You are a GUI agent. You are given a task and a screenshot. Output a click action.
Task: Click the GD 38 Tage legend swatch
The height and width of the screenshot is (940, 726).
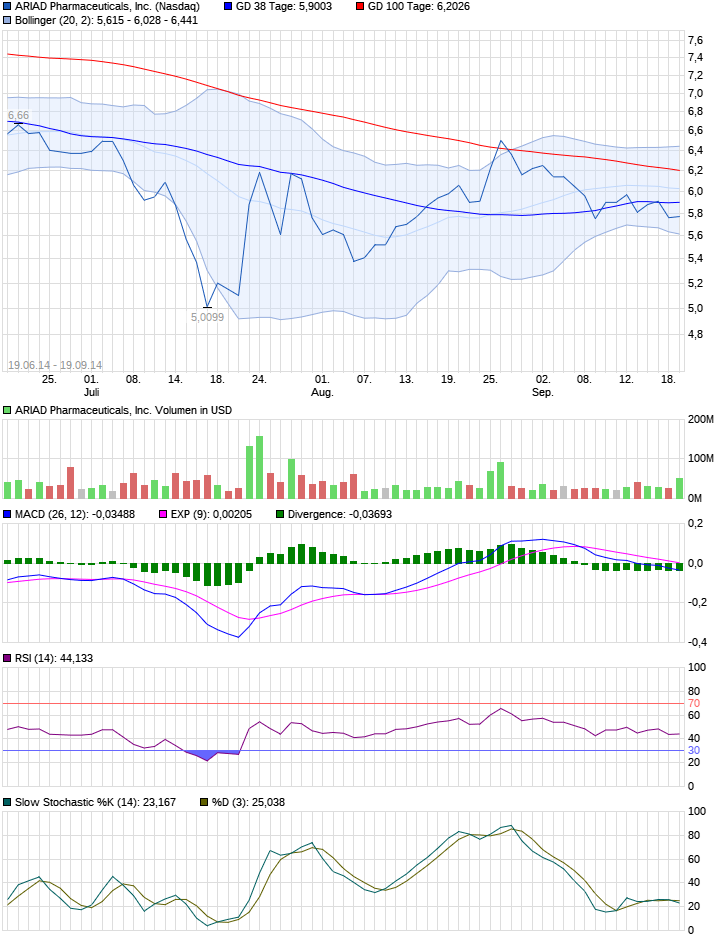(228, 7)
